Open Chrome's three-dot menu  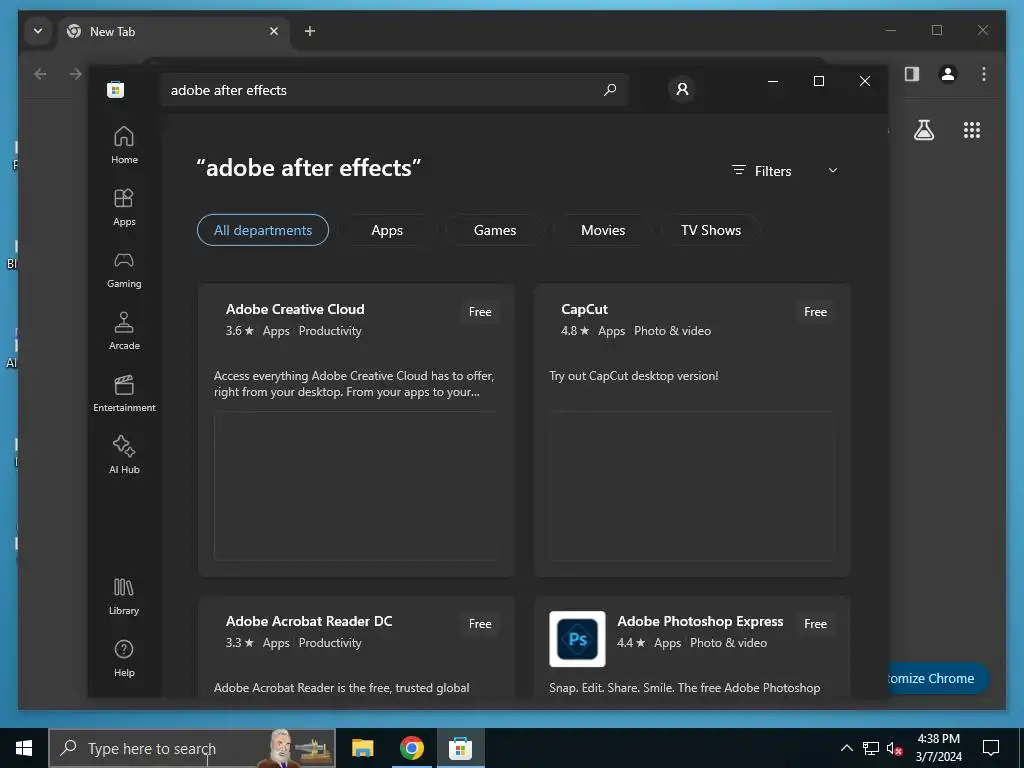point(984,74)
